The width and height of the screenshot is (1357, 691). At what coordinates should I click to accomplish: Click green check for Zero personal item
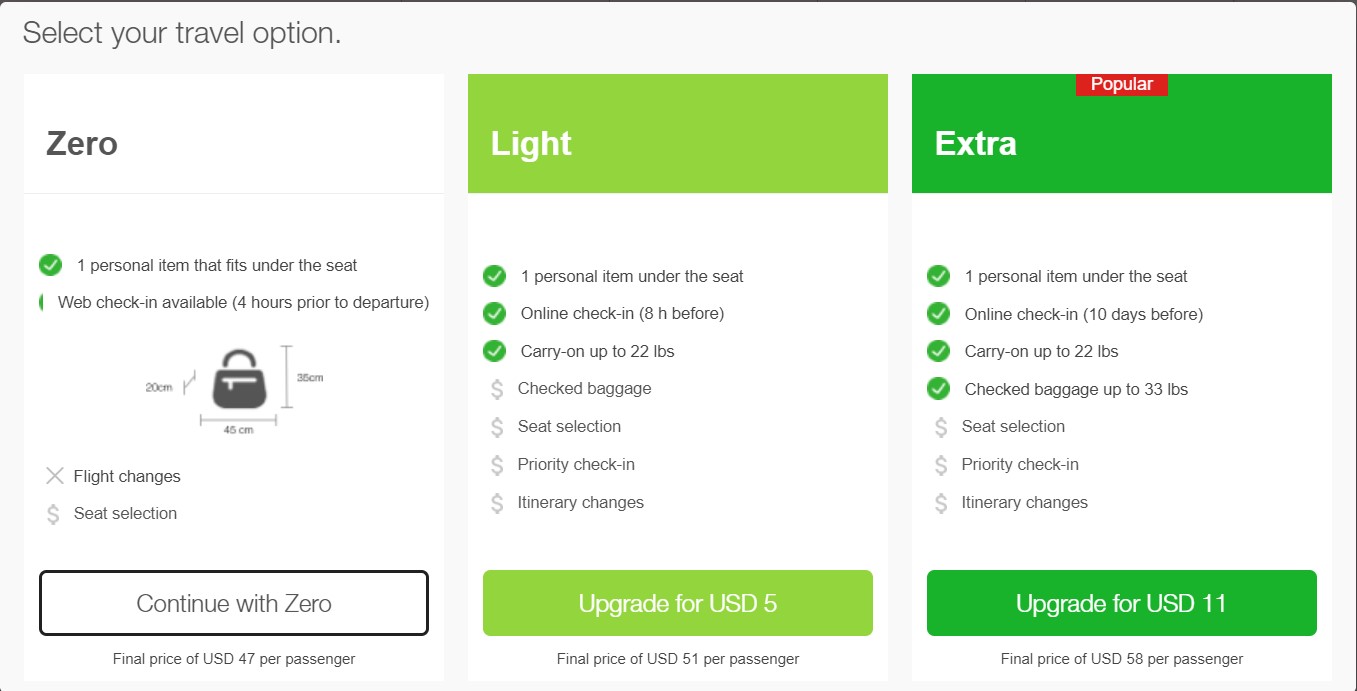[x=50, y=265]
